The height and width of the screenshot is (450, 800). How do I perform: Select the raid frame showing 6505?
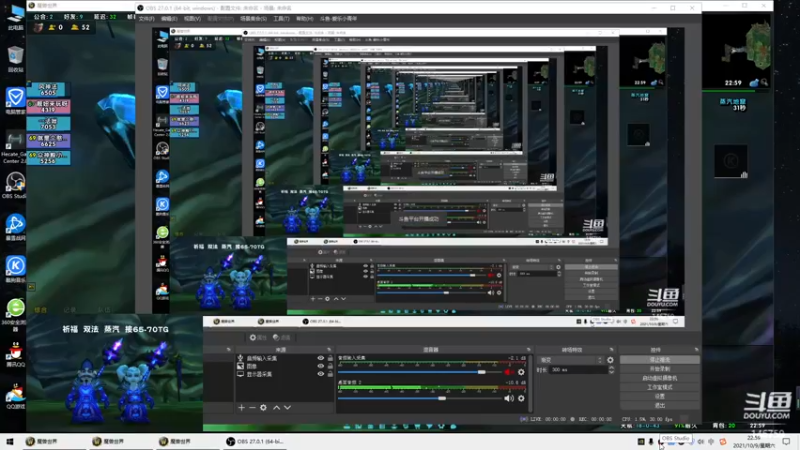click(48, 90)
